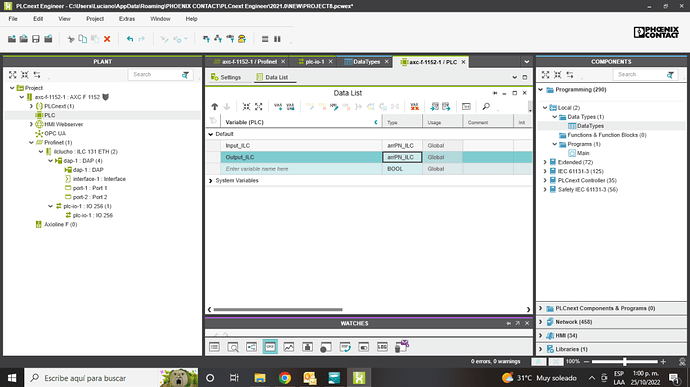The image size is (690, 387).
Task: Click the Variable (PLC) column header
Action: (x=301, y=122)
